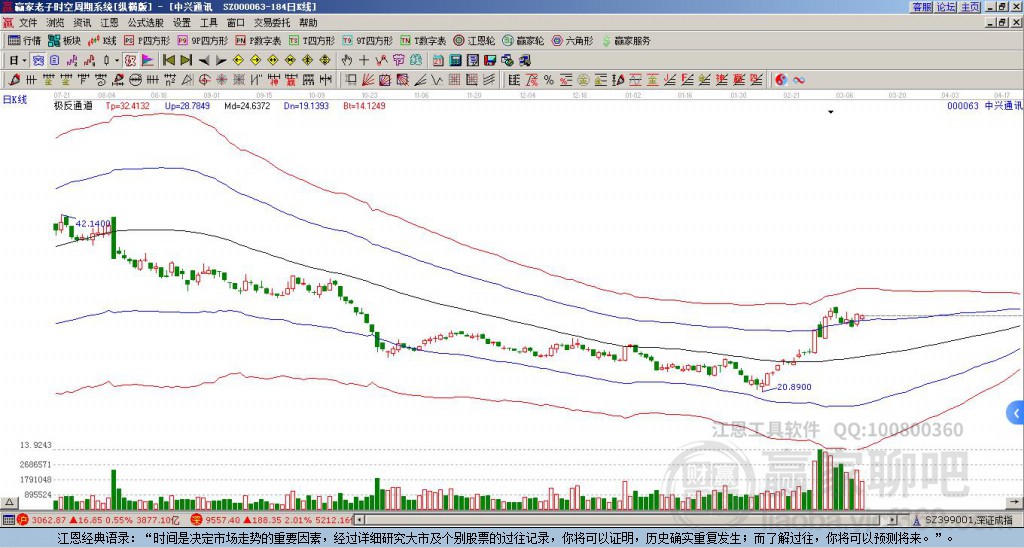Jump to first bar icon
The height and width of the screenshot is (548, 1024).
(x=169, y=60)
